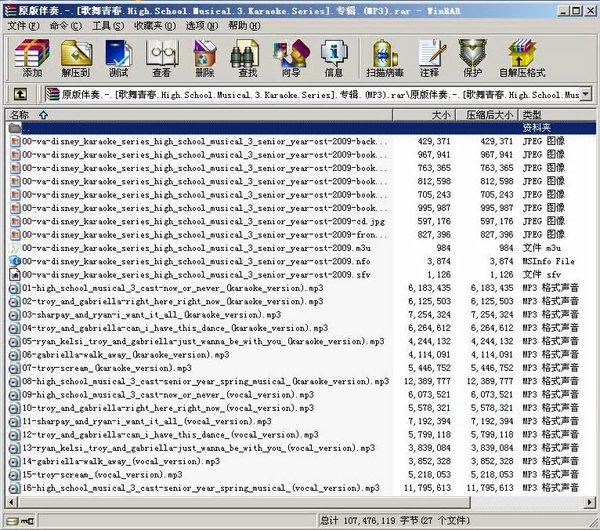Click the 查看 (View) toolbar icon
Screen dimensions: 600x530
pyautogui.click(x=161, y=58)
